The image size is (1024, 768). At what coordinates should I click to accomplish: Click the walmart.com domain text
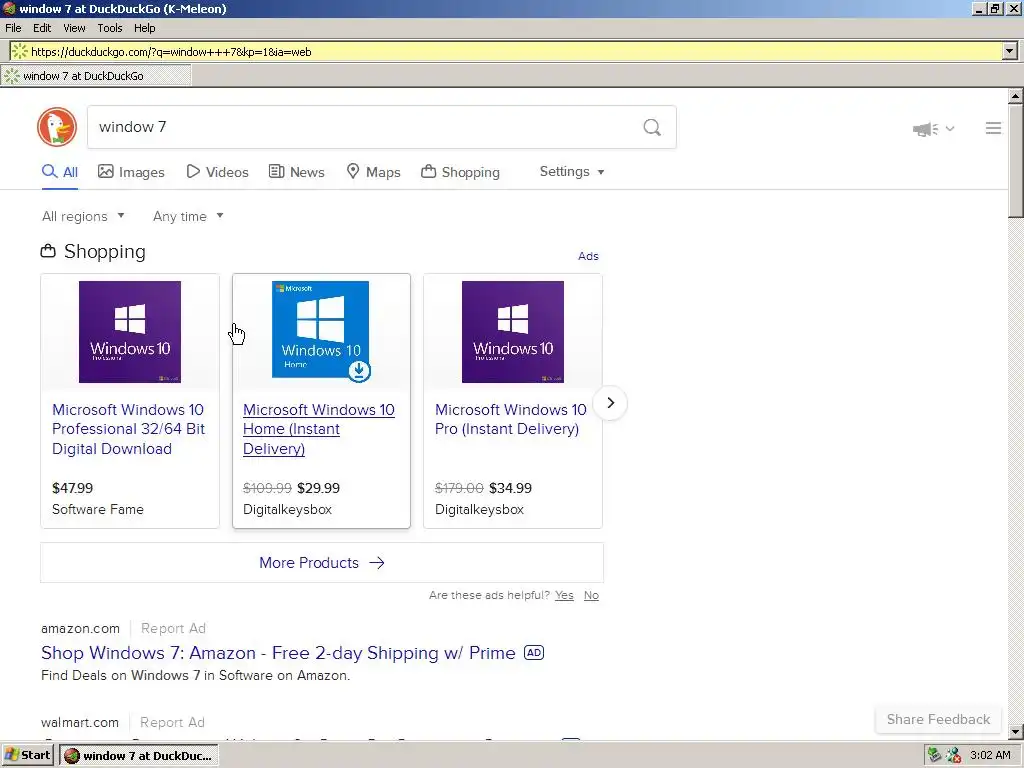pos(80,722)
